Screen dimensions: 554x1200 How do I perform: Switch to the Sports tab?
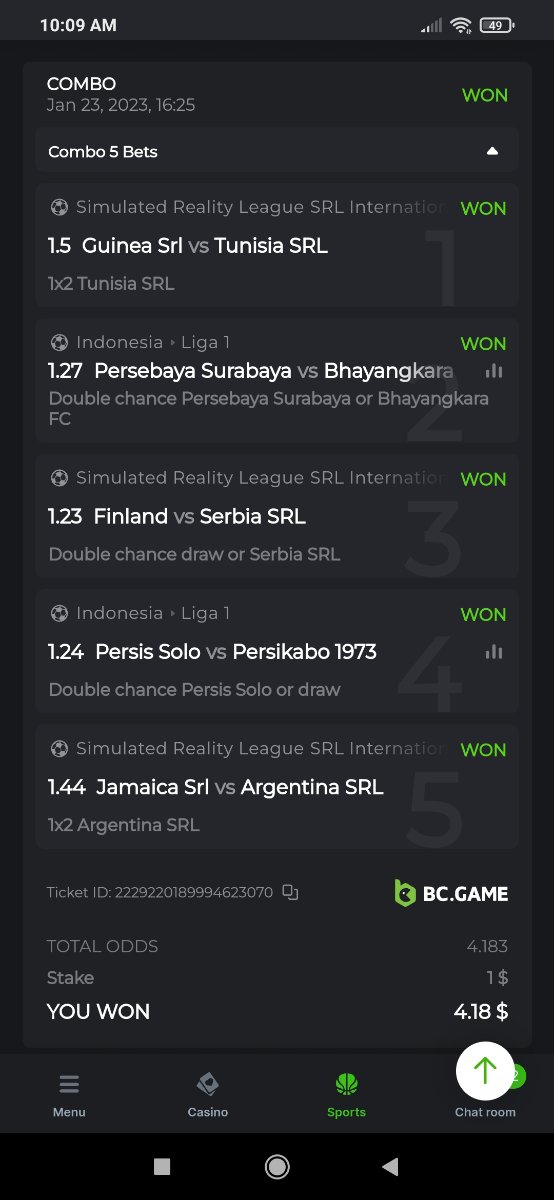click(347, 1095)
